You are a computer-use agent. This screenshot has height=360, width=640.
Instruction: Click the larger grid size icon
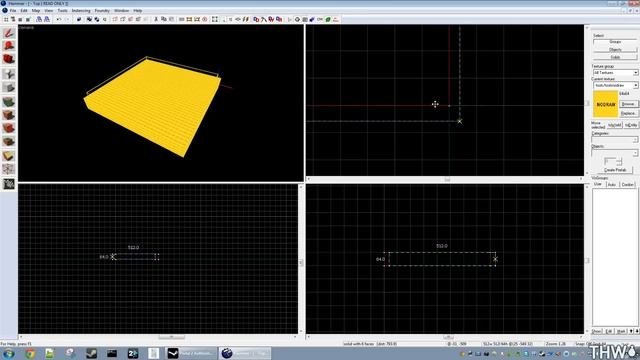coord(28,19)
